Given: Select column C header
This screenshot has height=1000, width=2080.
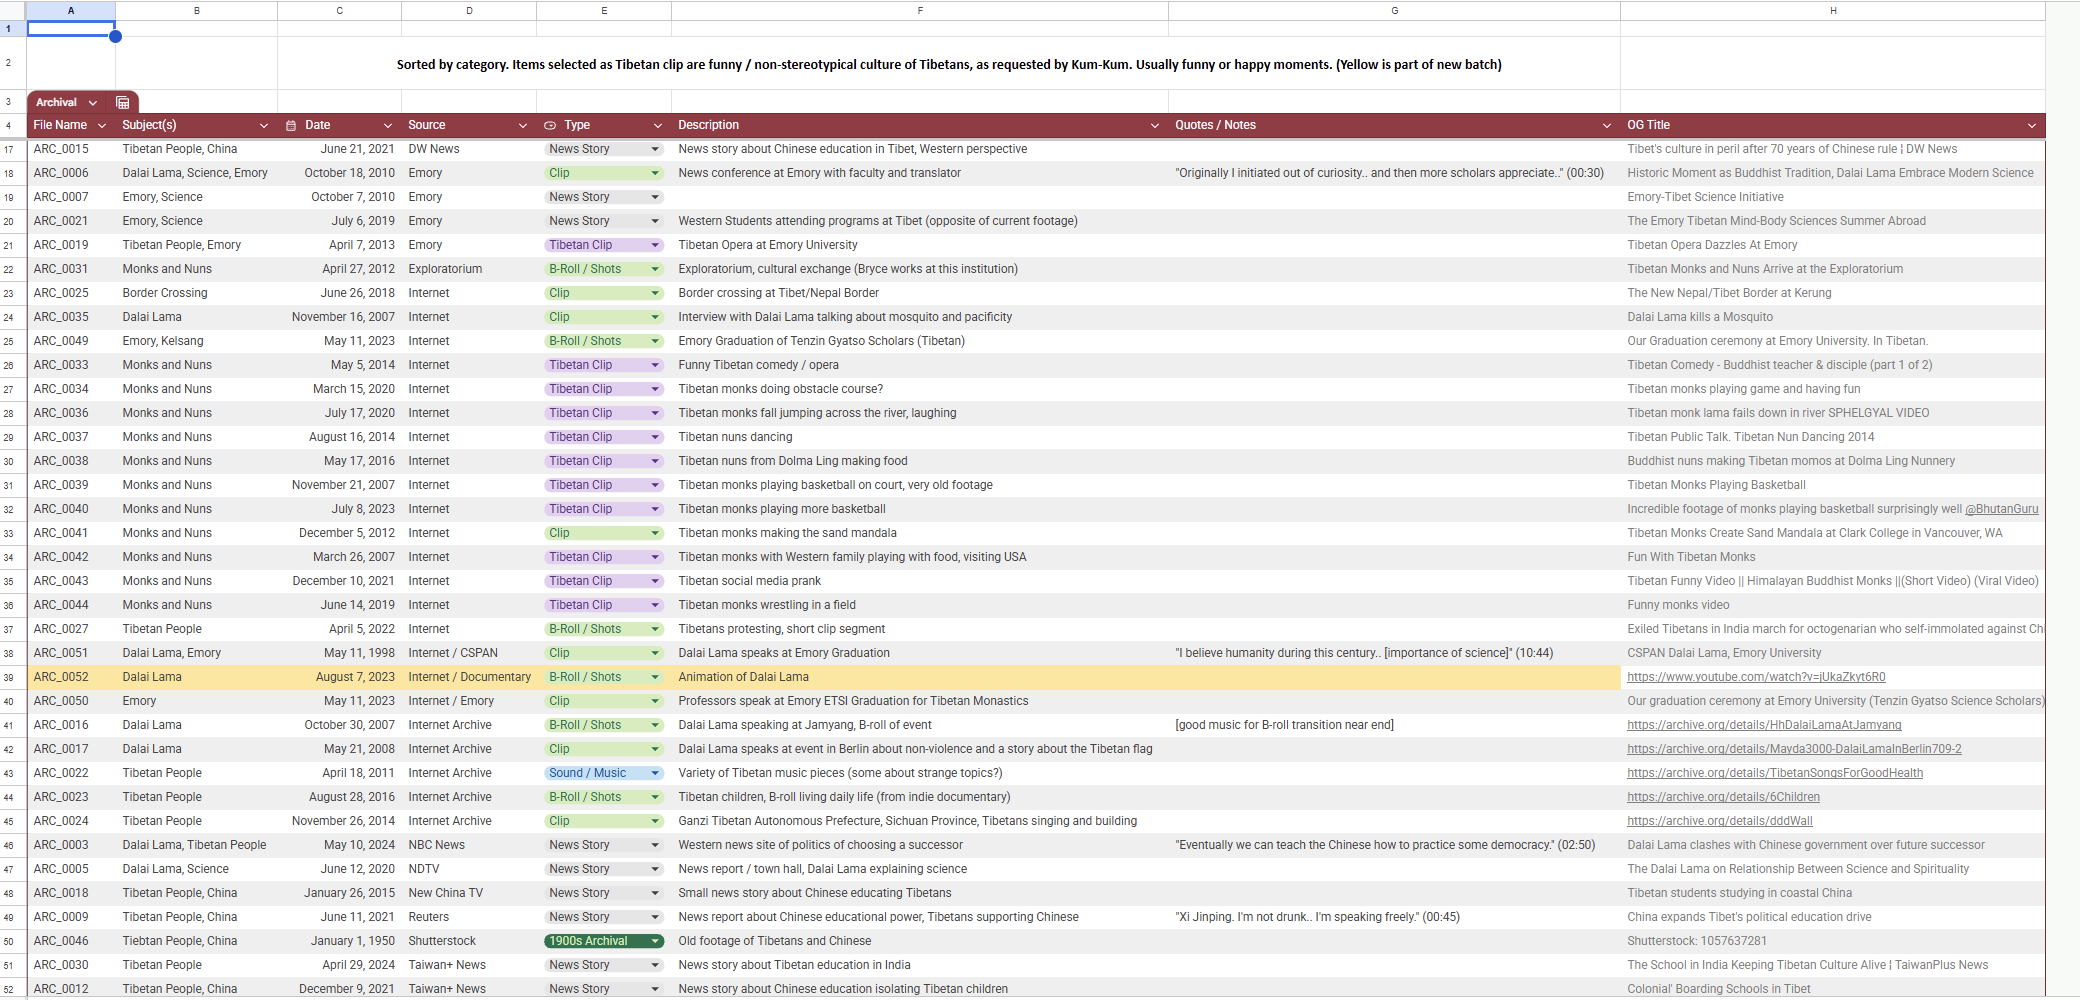Looking at the screenshot, I should tap(339, 10).
